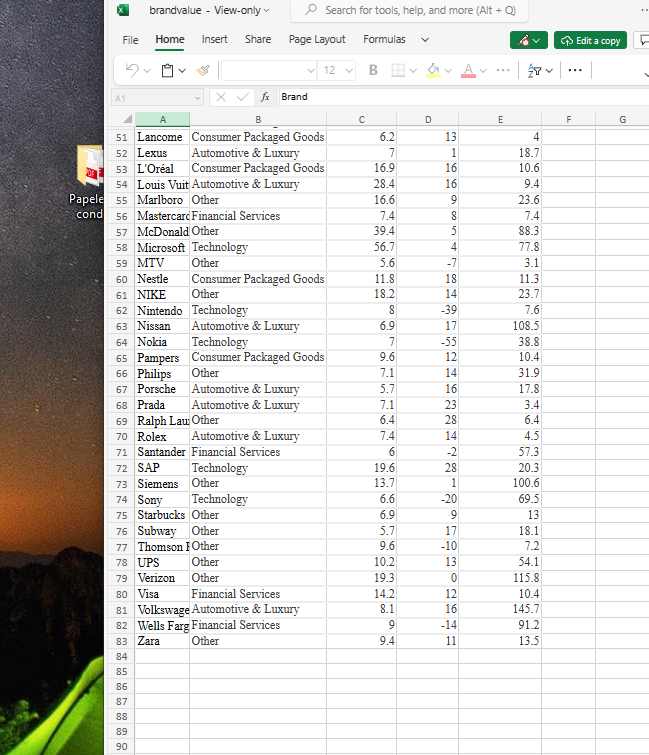Click the Enter formula checkmark icon
Image resolution: width=649 pixels, height=755 pixels.
(243, 97)
